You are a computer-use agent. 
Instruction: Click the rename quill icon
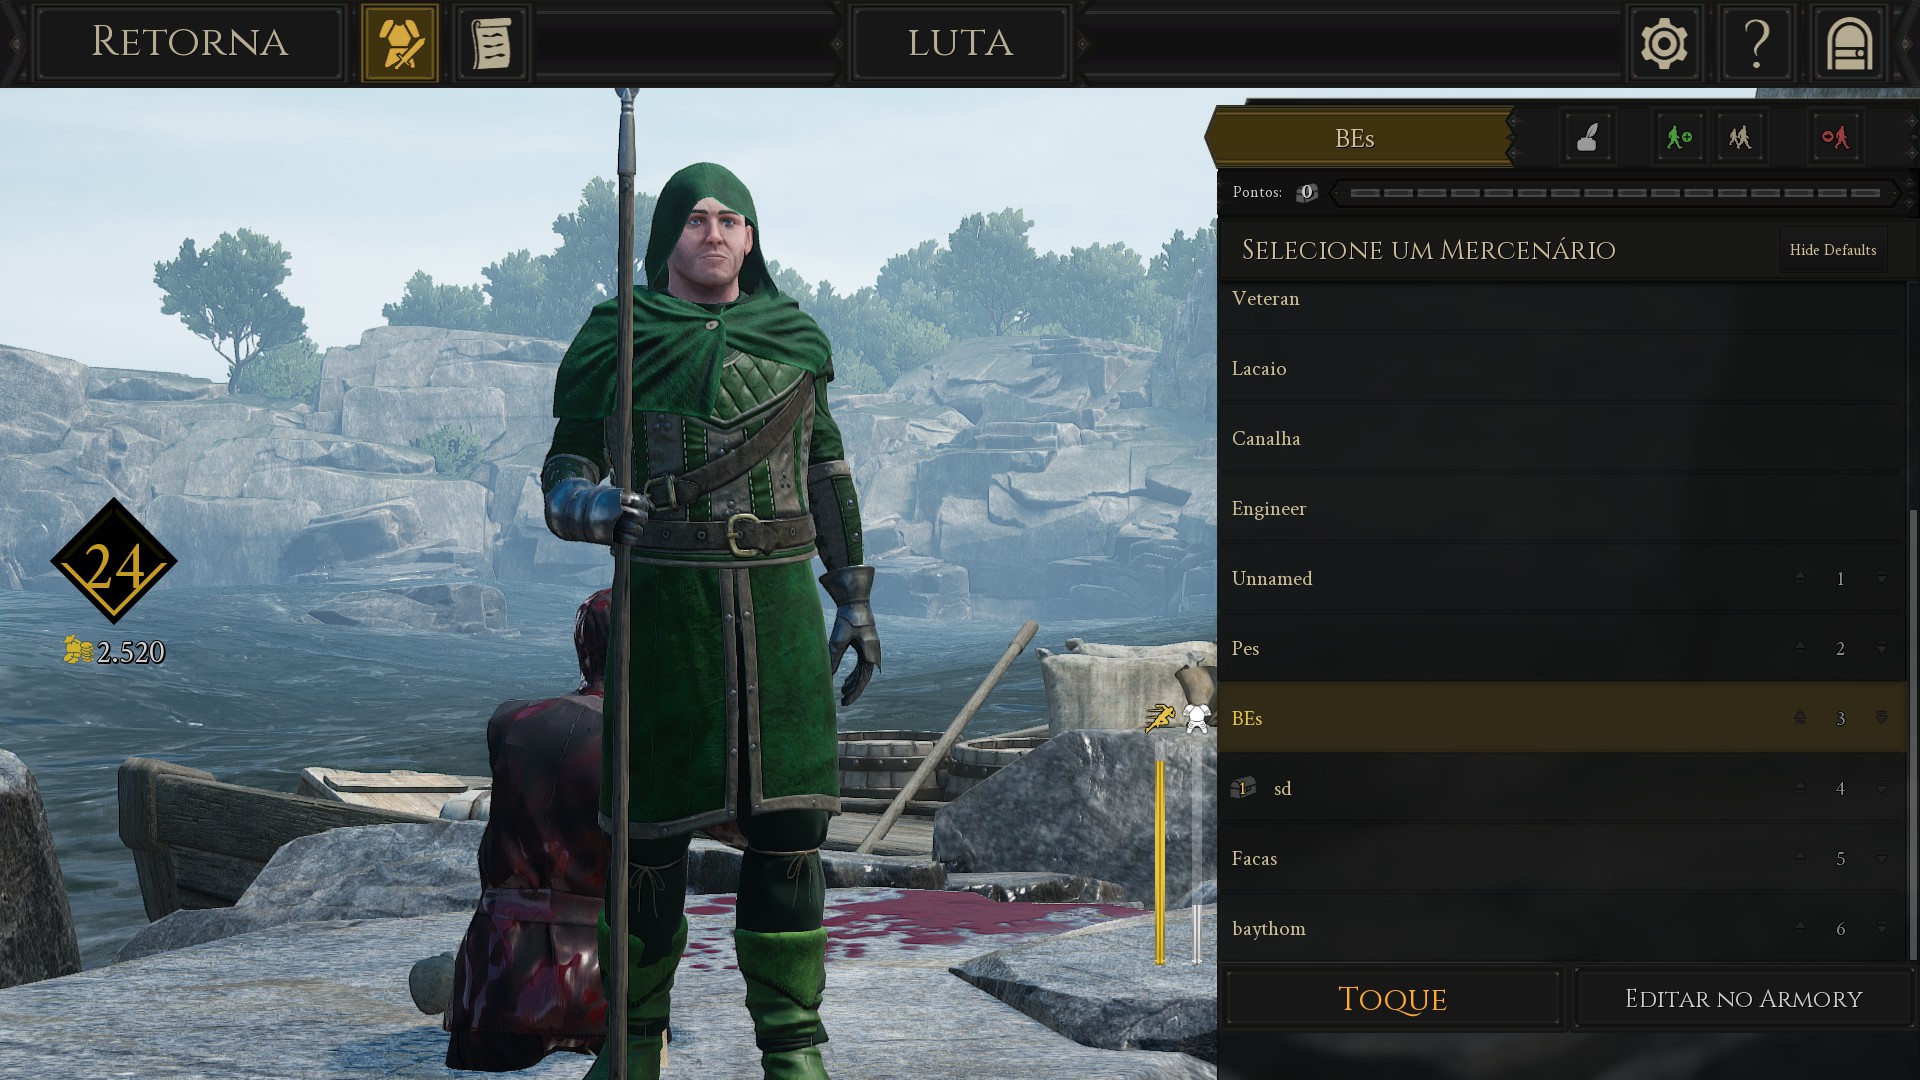[x=1588, y=137]
